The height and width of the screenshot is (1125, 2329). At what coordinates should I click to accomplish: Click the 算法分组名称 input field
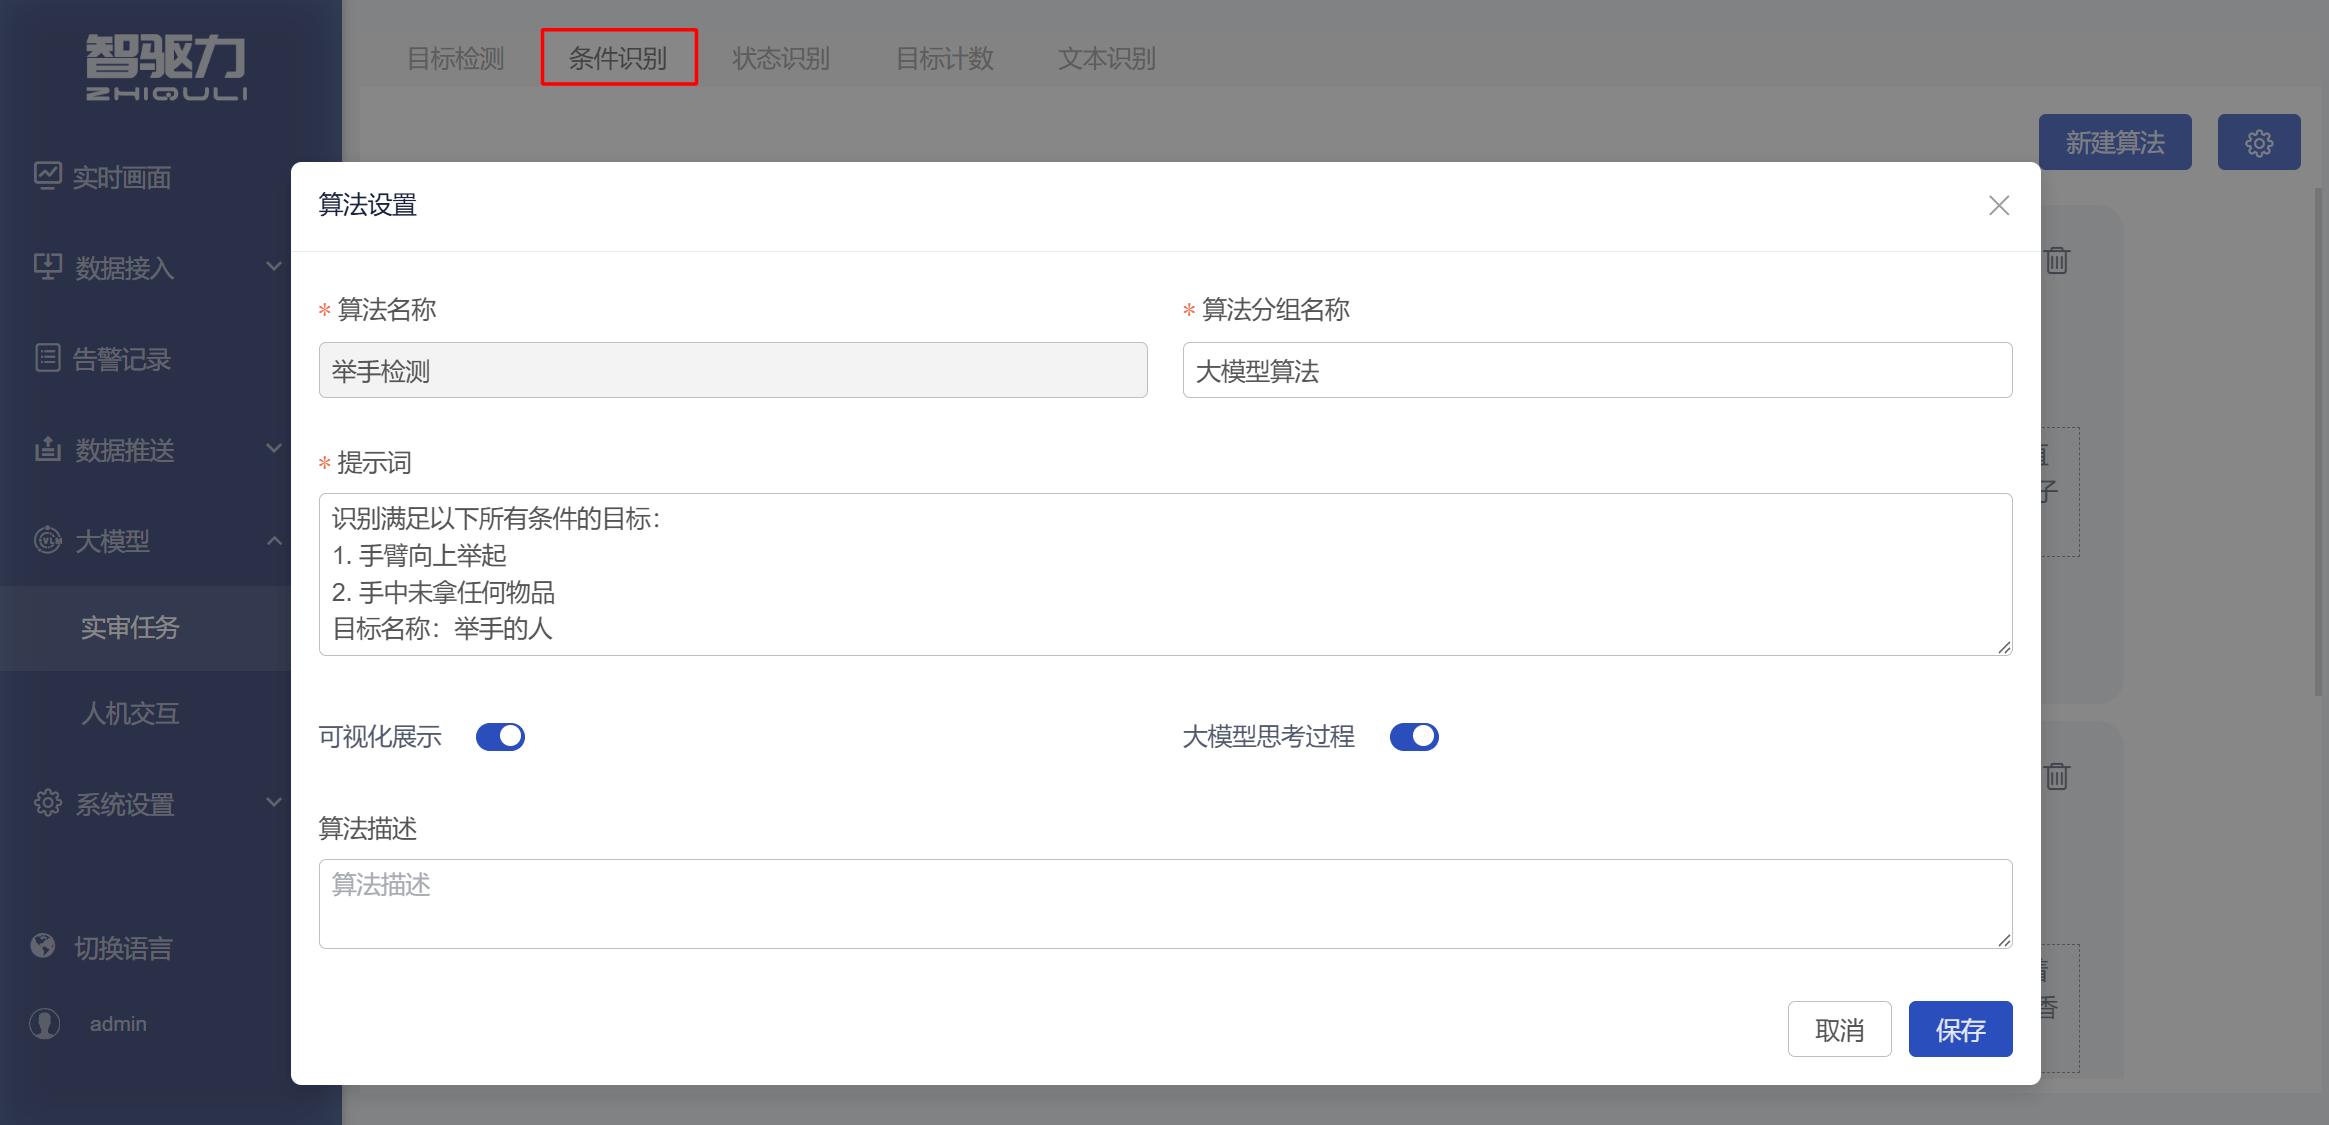click(x=1597, y=370)
